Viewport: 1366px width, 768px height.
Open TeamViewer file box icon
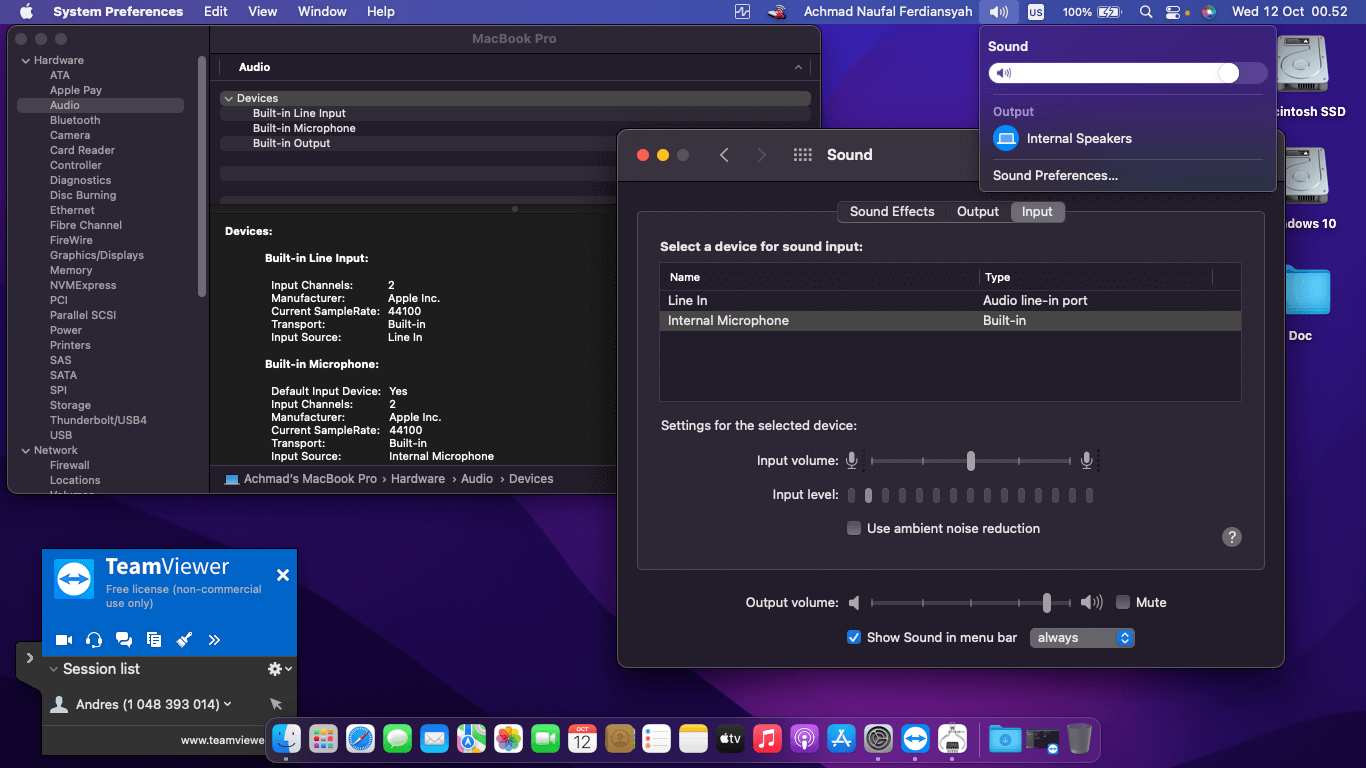pos(154,640)
